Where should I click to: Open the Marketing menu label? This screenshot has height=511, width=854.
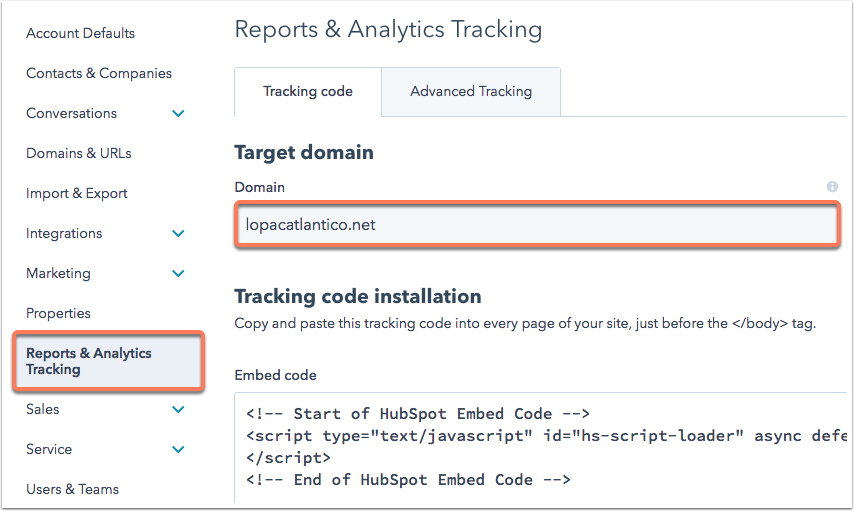(x=58, y=273)
